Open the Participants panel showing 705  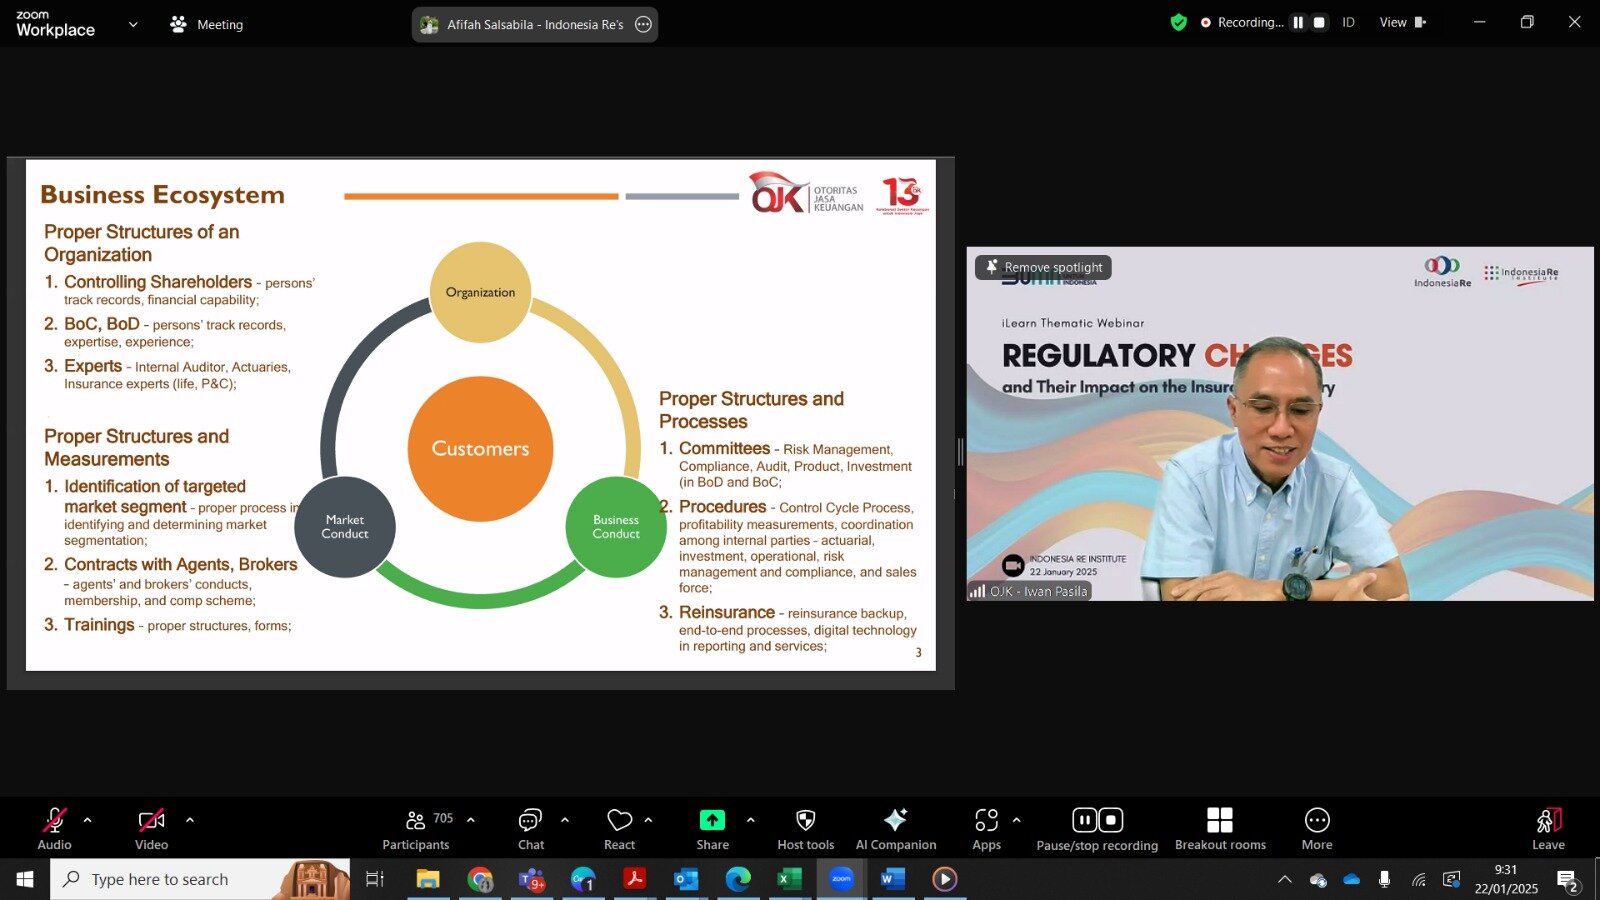[417, 829]
